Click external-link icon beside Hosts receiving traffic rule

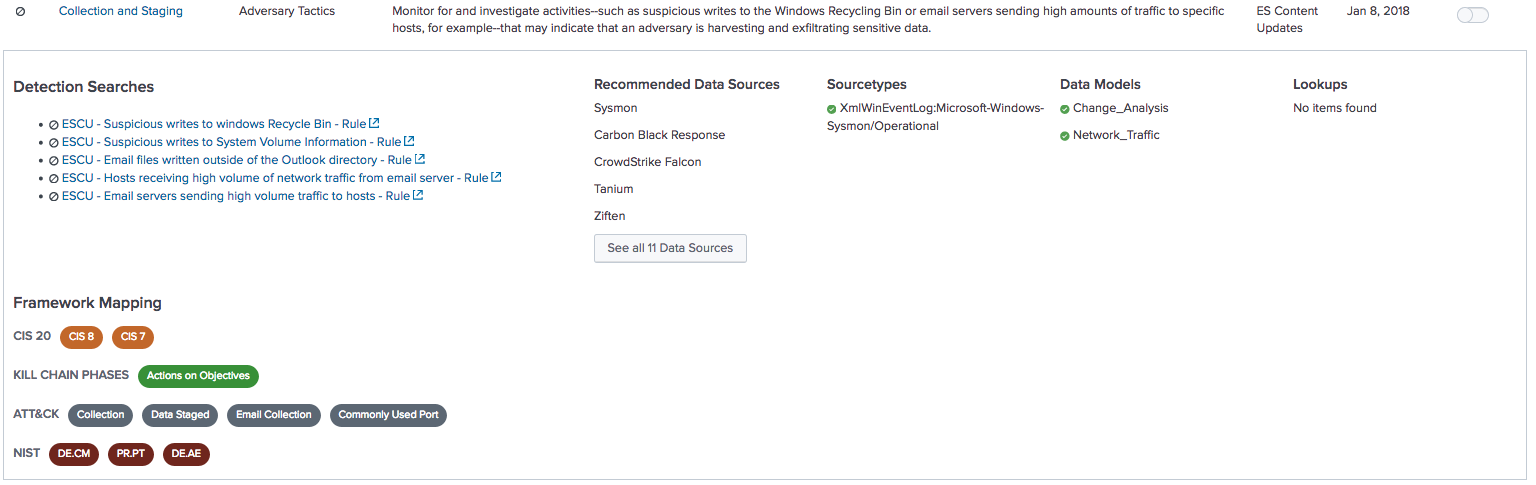(496, 178)
